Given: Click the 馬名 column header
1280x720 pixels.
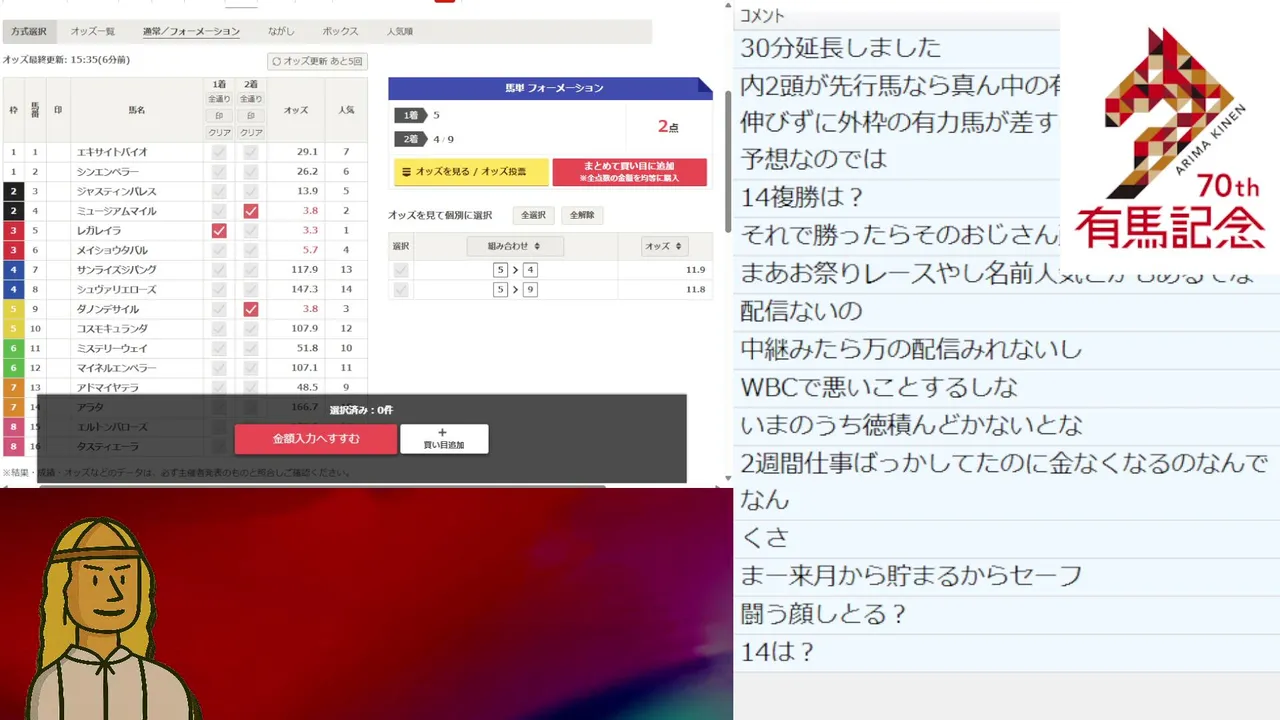Looking at the screenshot, I should point(136,110).
